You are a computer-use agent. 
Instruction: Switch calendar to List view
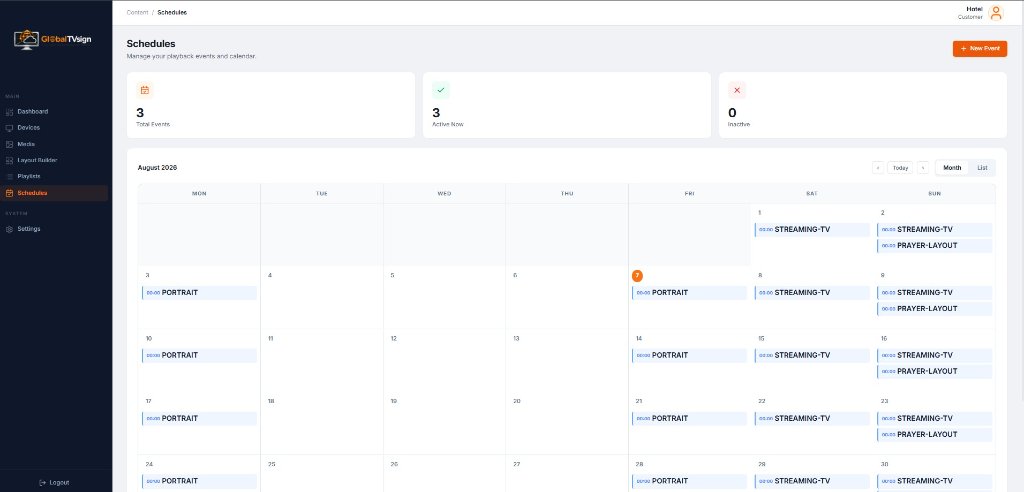pyautogui.click(x=982, y=168)
